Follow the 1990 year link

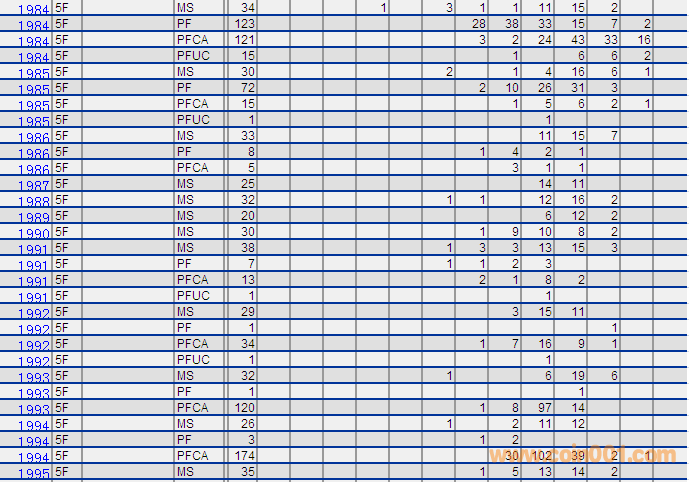pos(36,234)
